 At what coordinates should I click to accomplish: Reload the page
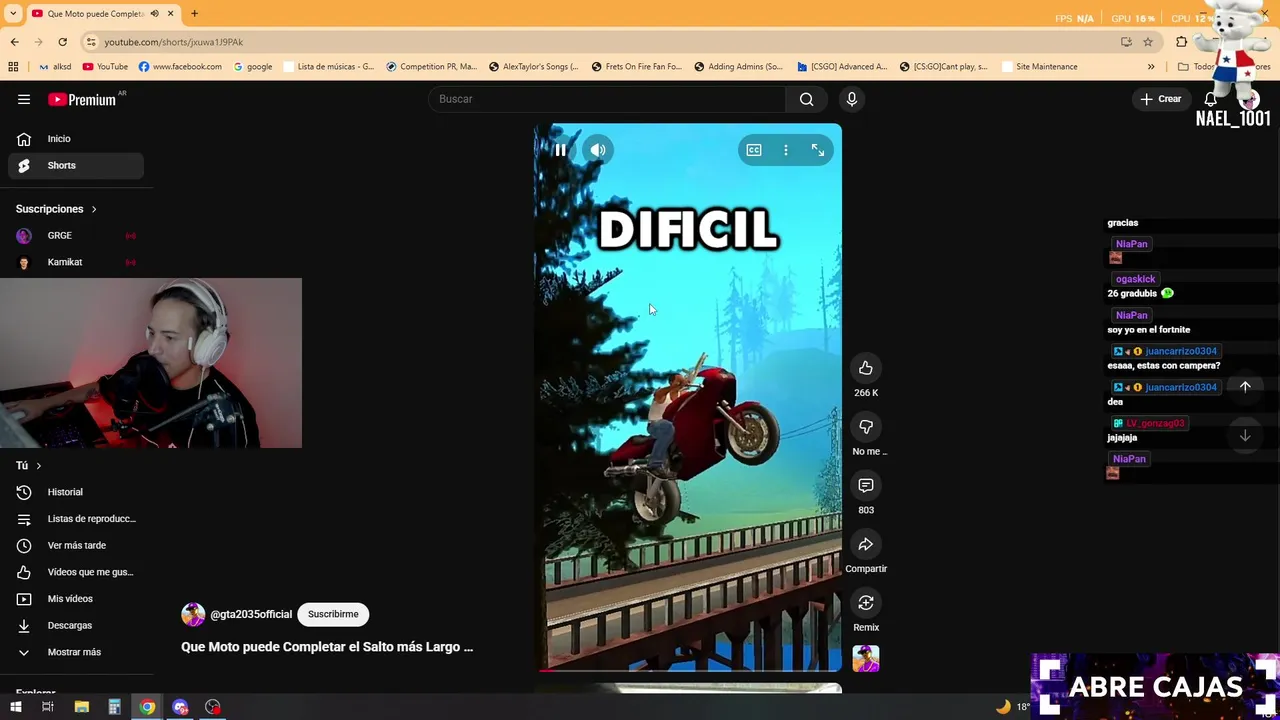click(62, 42)
